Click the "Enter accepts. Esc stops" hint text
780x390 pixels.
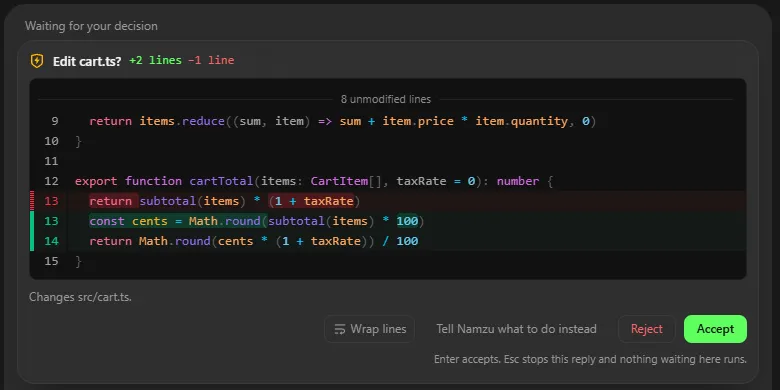point(590,359)
